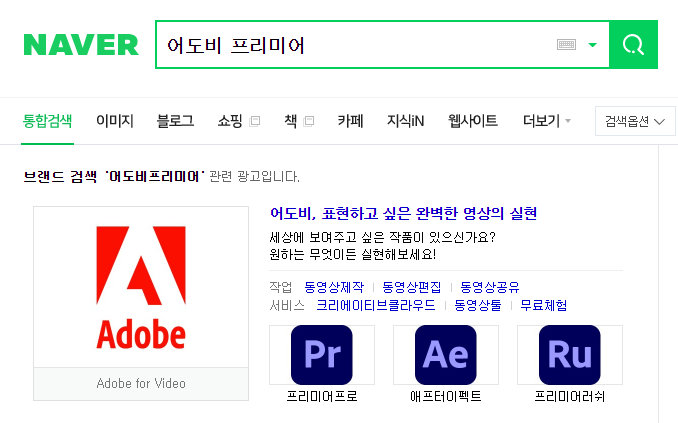This screenshot has width=678, height=423.
Task: Open the 검색옵션 dropdown
Action: point(635,121)
